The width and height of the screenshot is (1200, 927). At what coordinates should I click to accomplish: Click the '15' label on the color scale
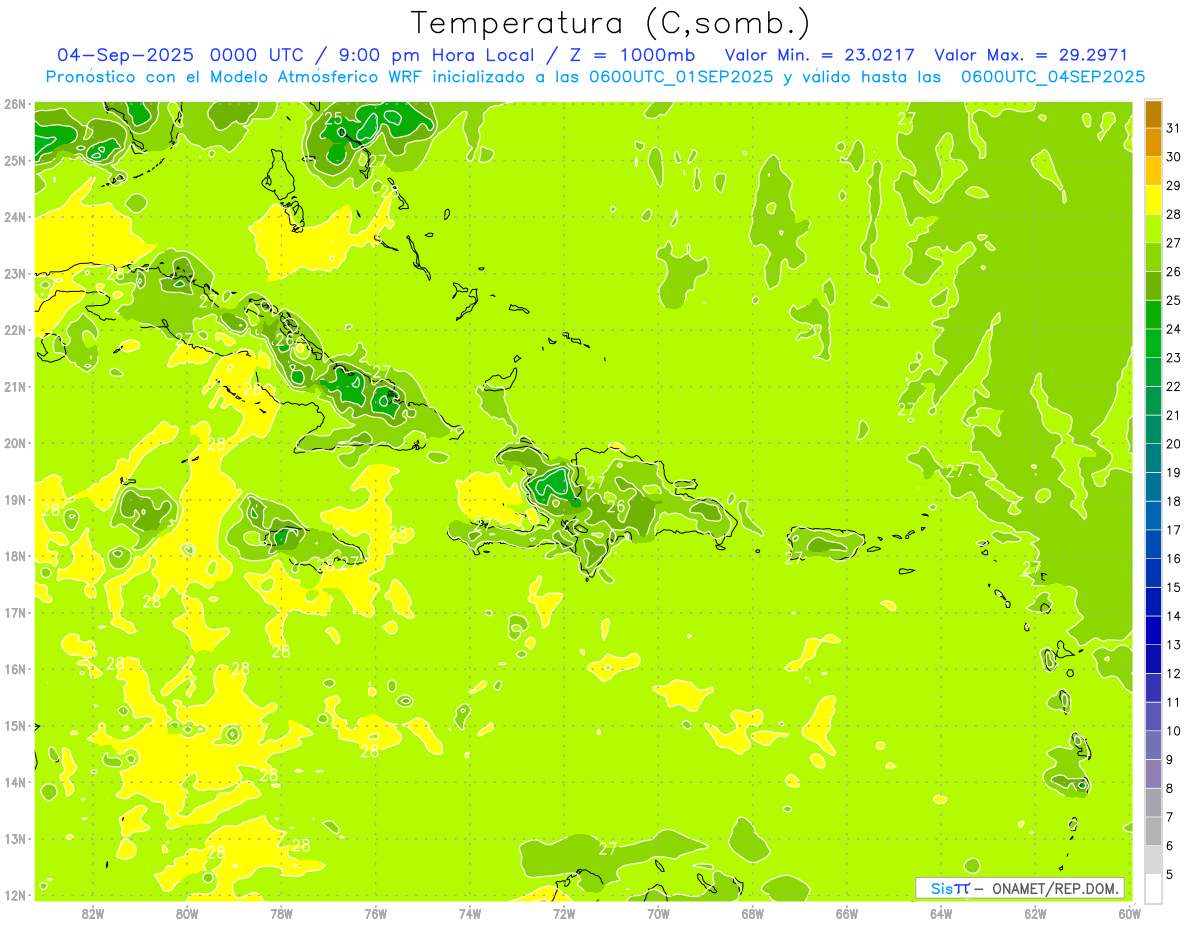pos(1173,587)
